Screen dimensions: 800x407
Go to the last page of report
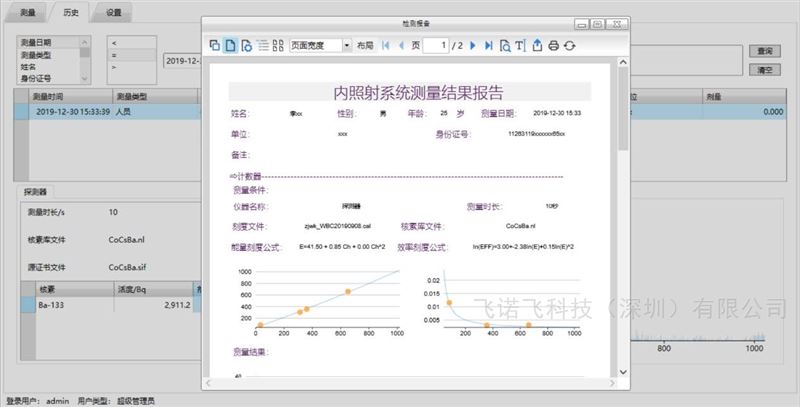(488, 45)
